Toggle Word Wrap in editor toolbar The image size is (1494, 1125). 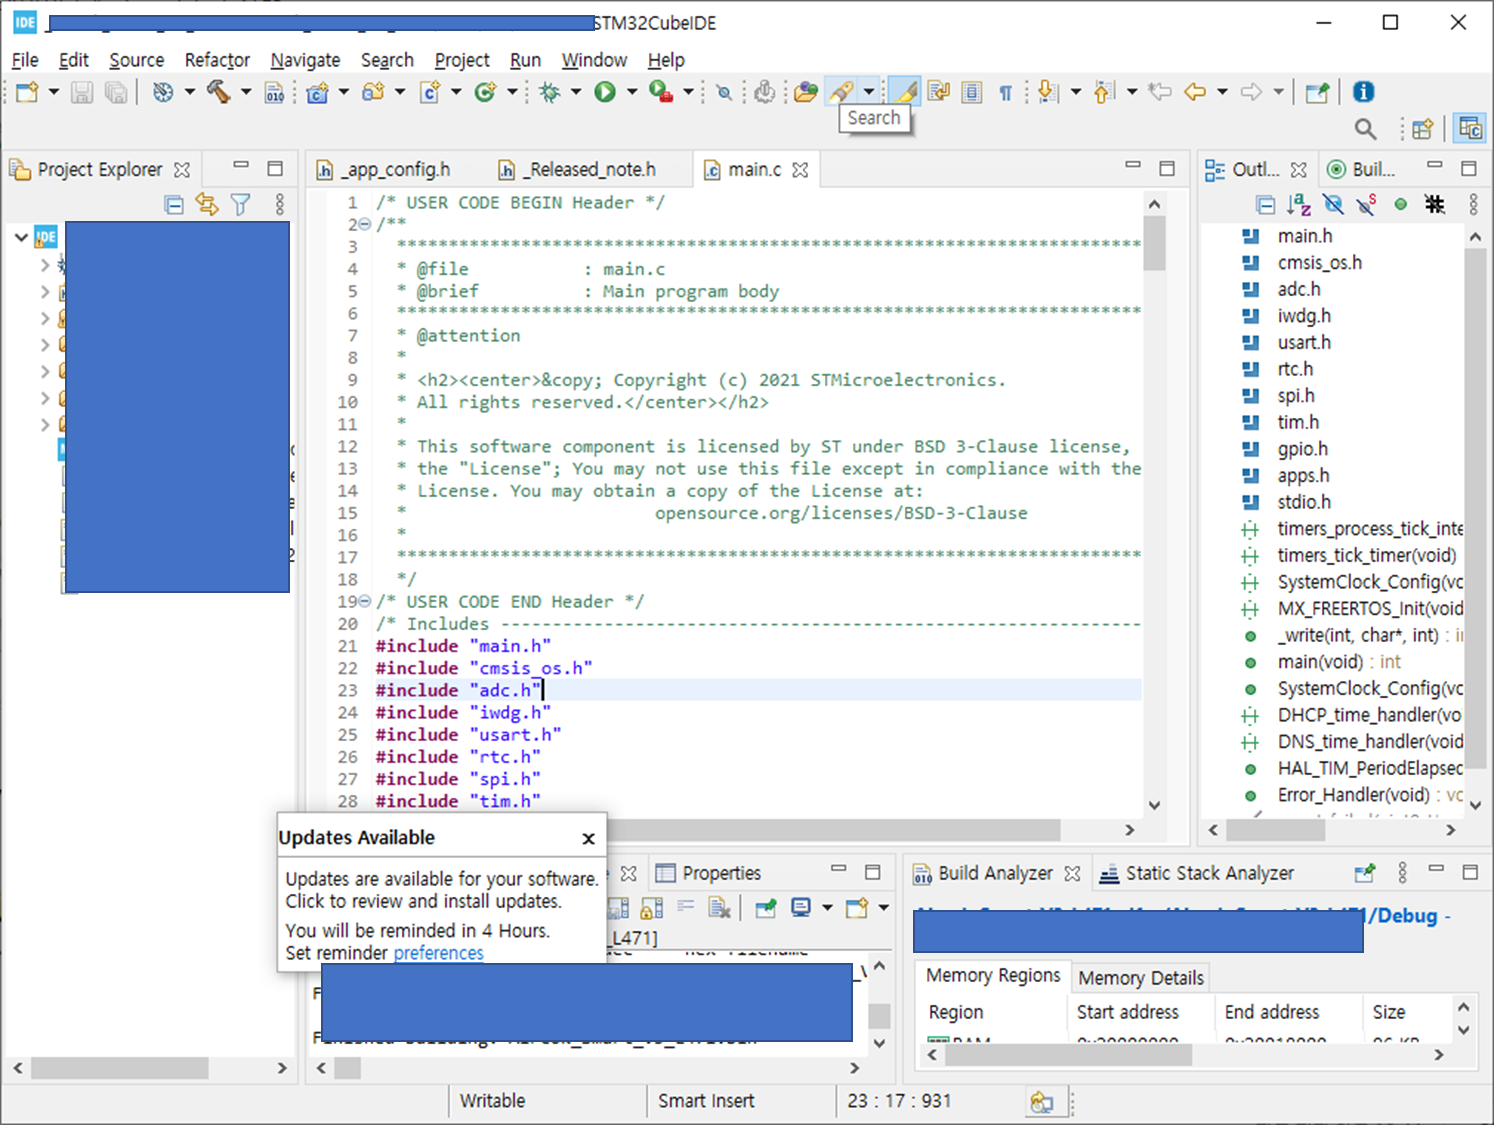(938, 92)
